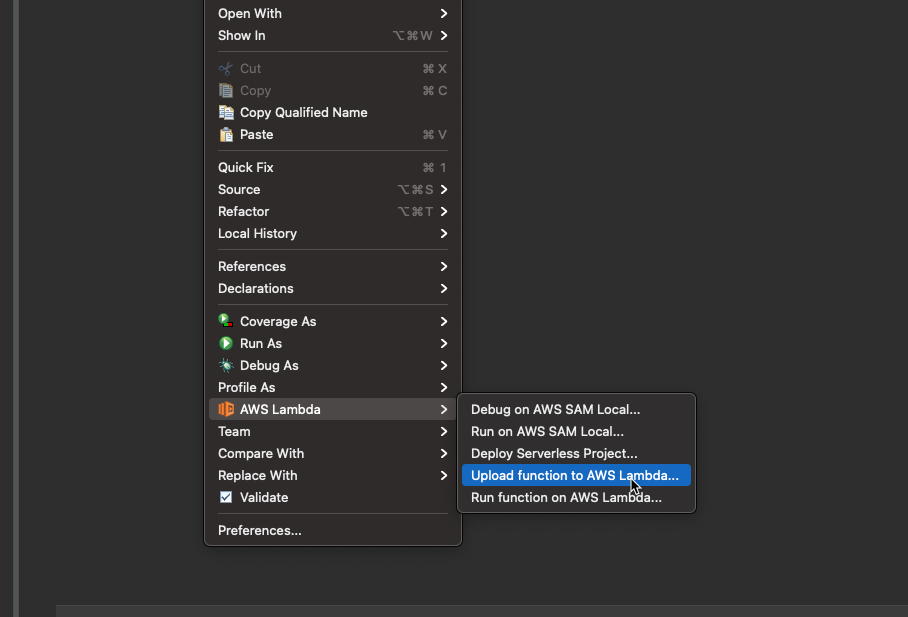Expand the Replace With submenu arrow
This screenshot has height=617, width=908.
click(444, 476)
